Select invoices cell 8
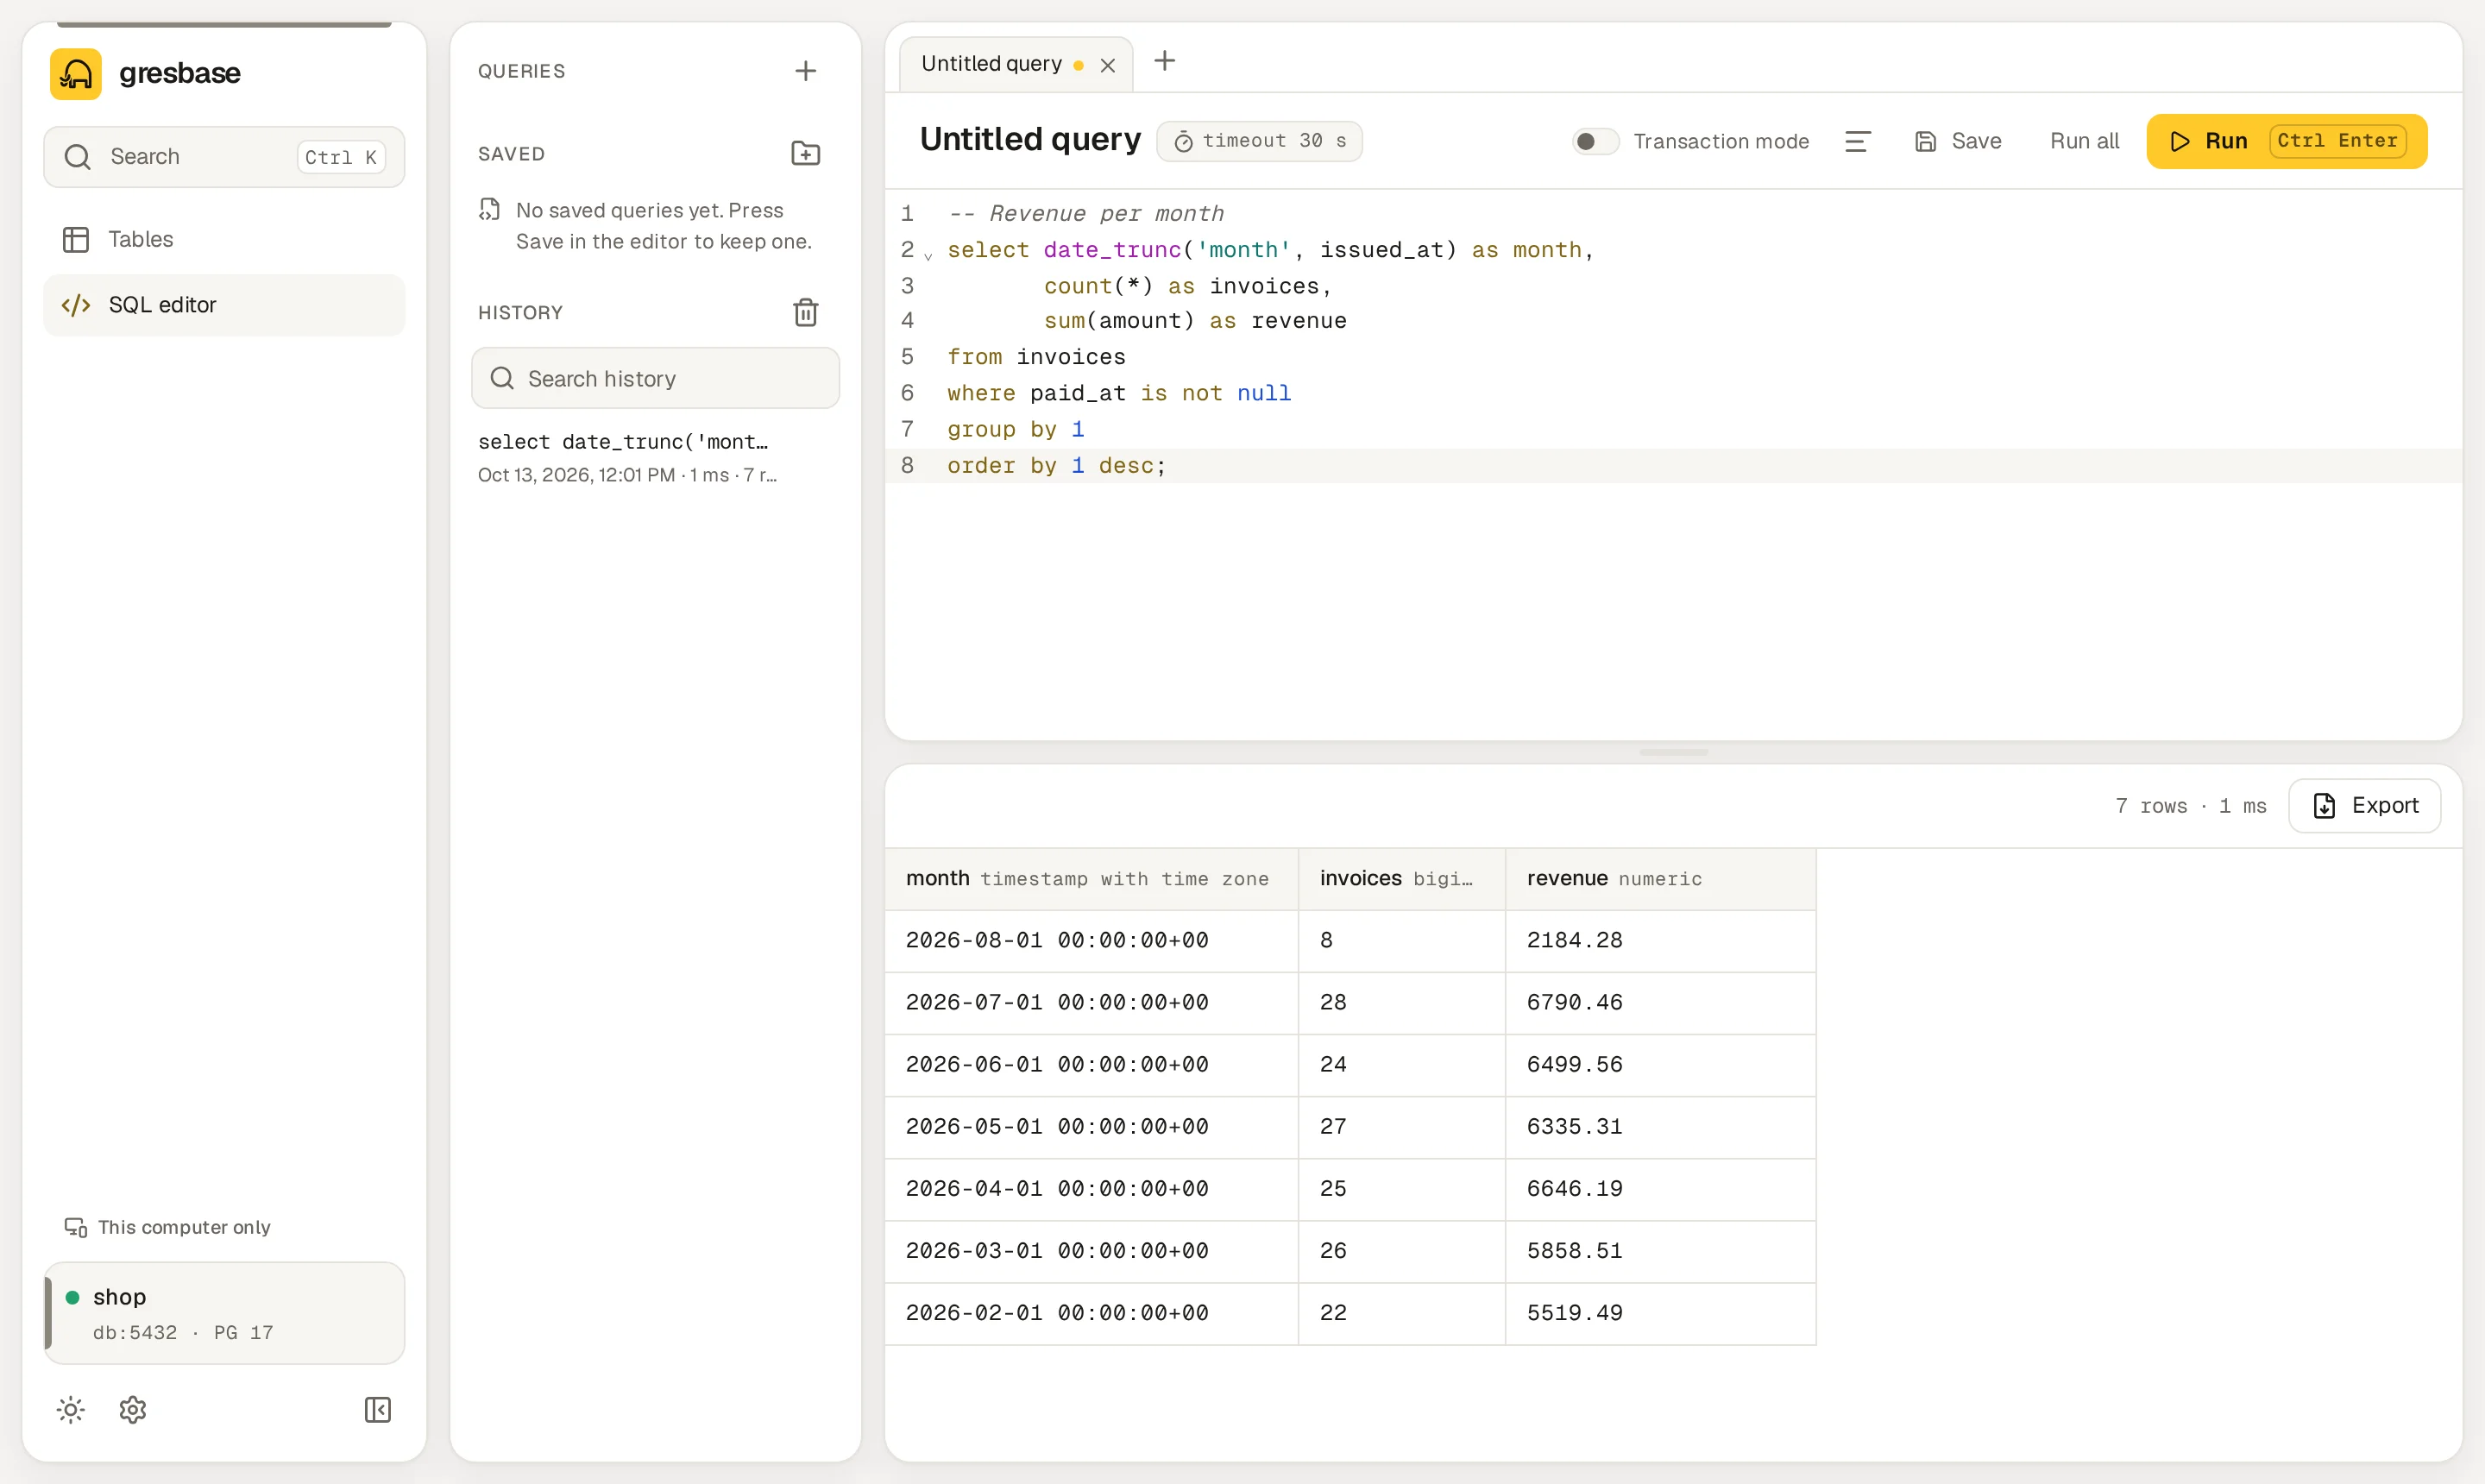The width and height of the screenshot is (2485, 1484). [1401, 940]
